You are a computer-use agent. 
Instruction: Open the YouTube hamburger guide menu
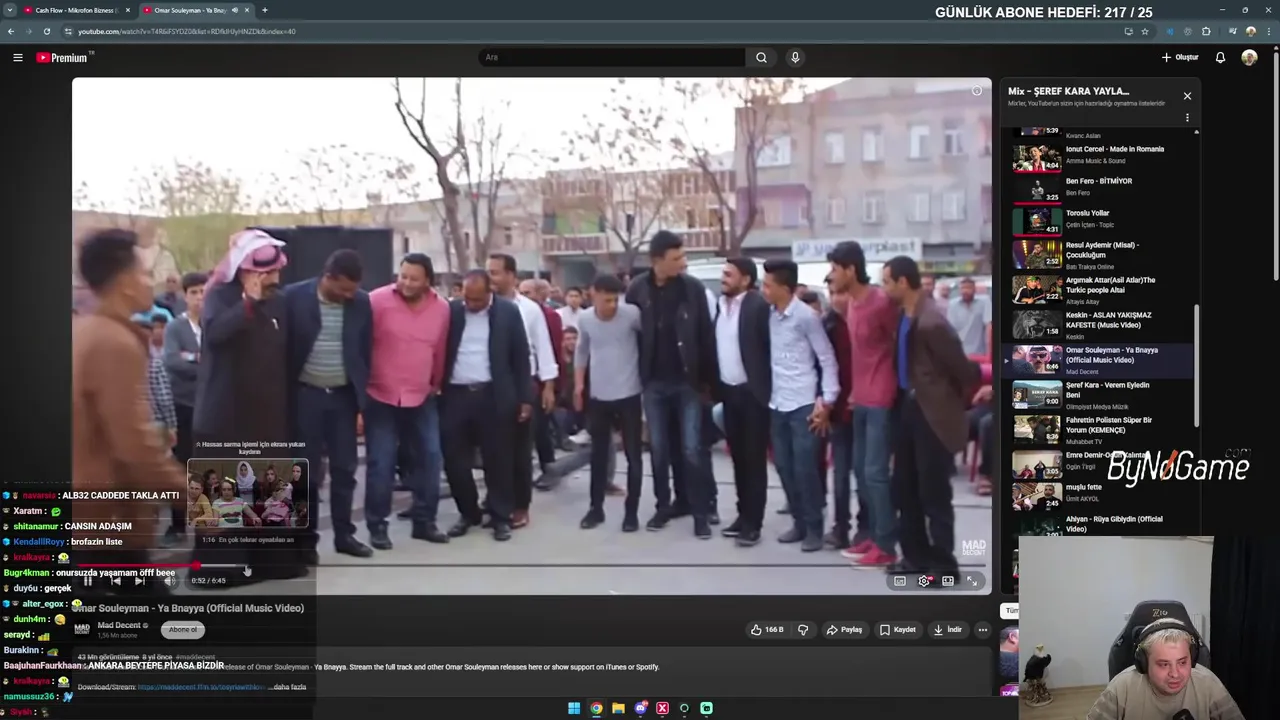click(18, 57)
